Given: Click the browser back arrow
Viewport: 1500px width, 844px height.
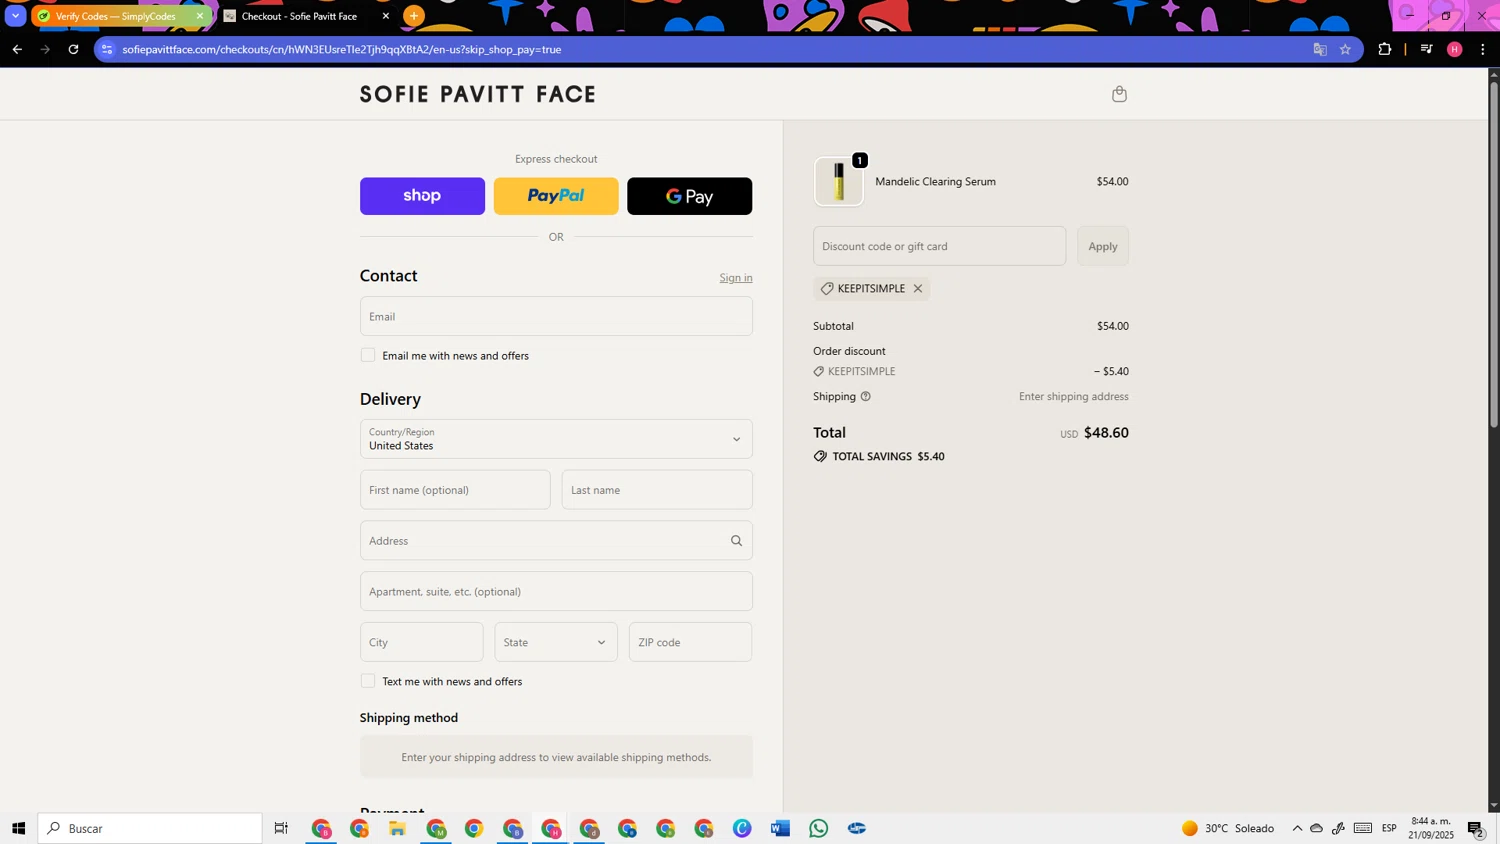Looking at the screenshot, I should click(17, 49).
